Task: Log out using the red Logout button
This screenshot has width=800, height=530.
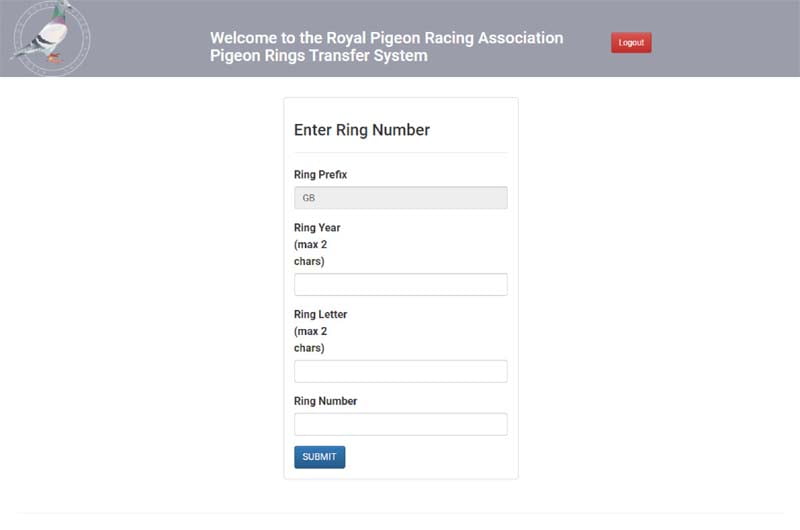Action: [x=631, y=43]
